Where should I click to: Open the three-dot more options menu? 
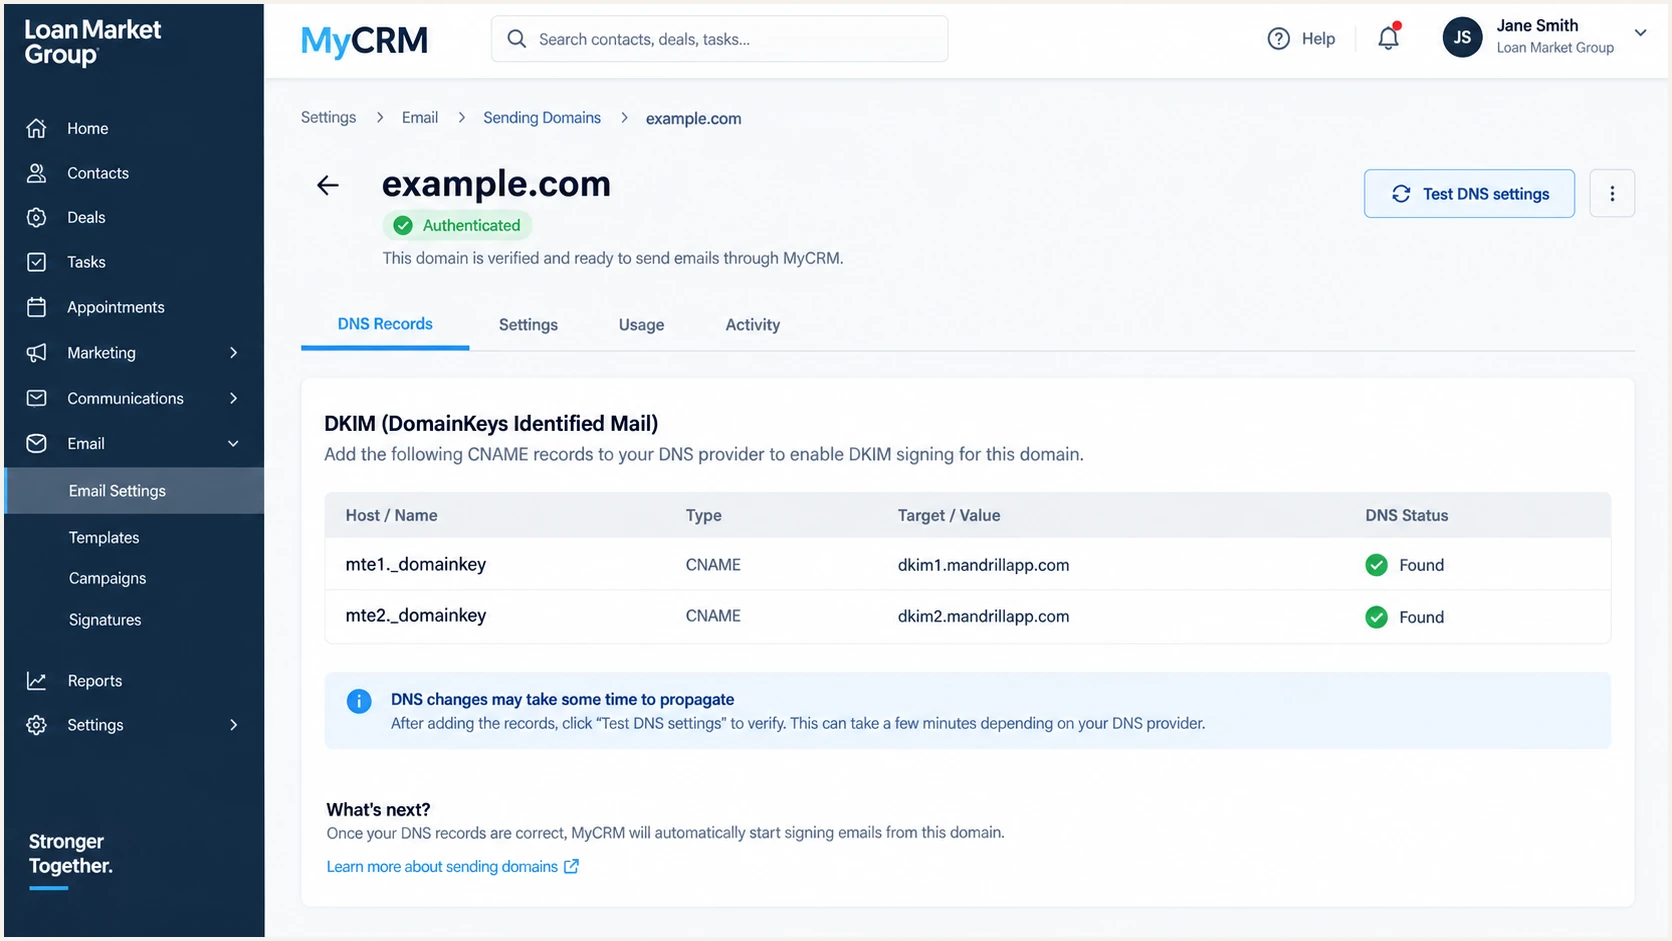tap(1611, 193)
